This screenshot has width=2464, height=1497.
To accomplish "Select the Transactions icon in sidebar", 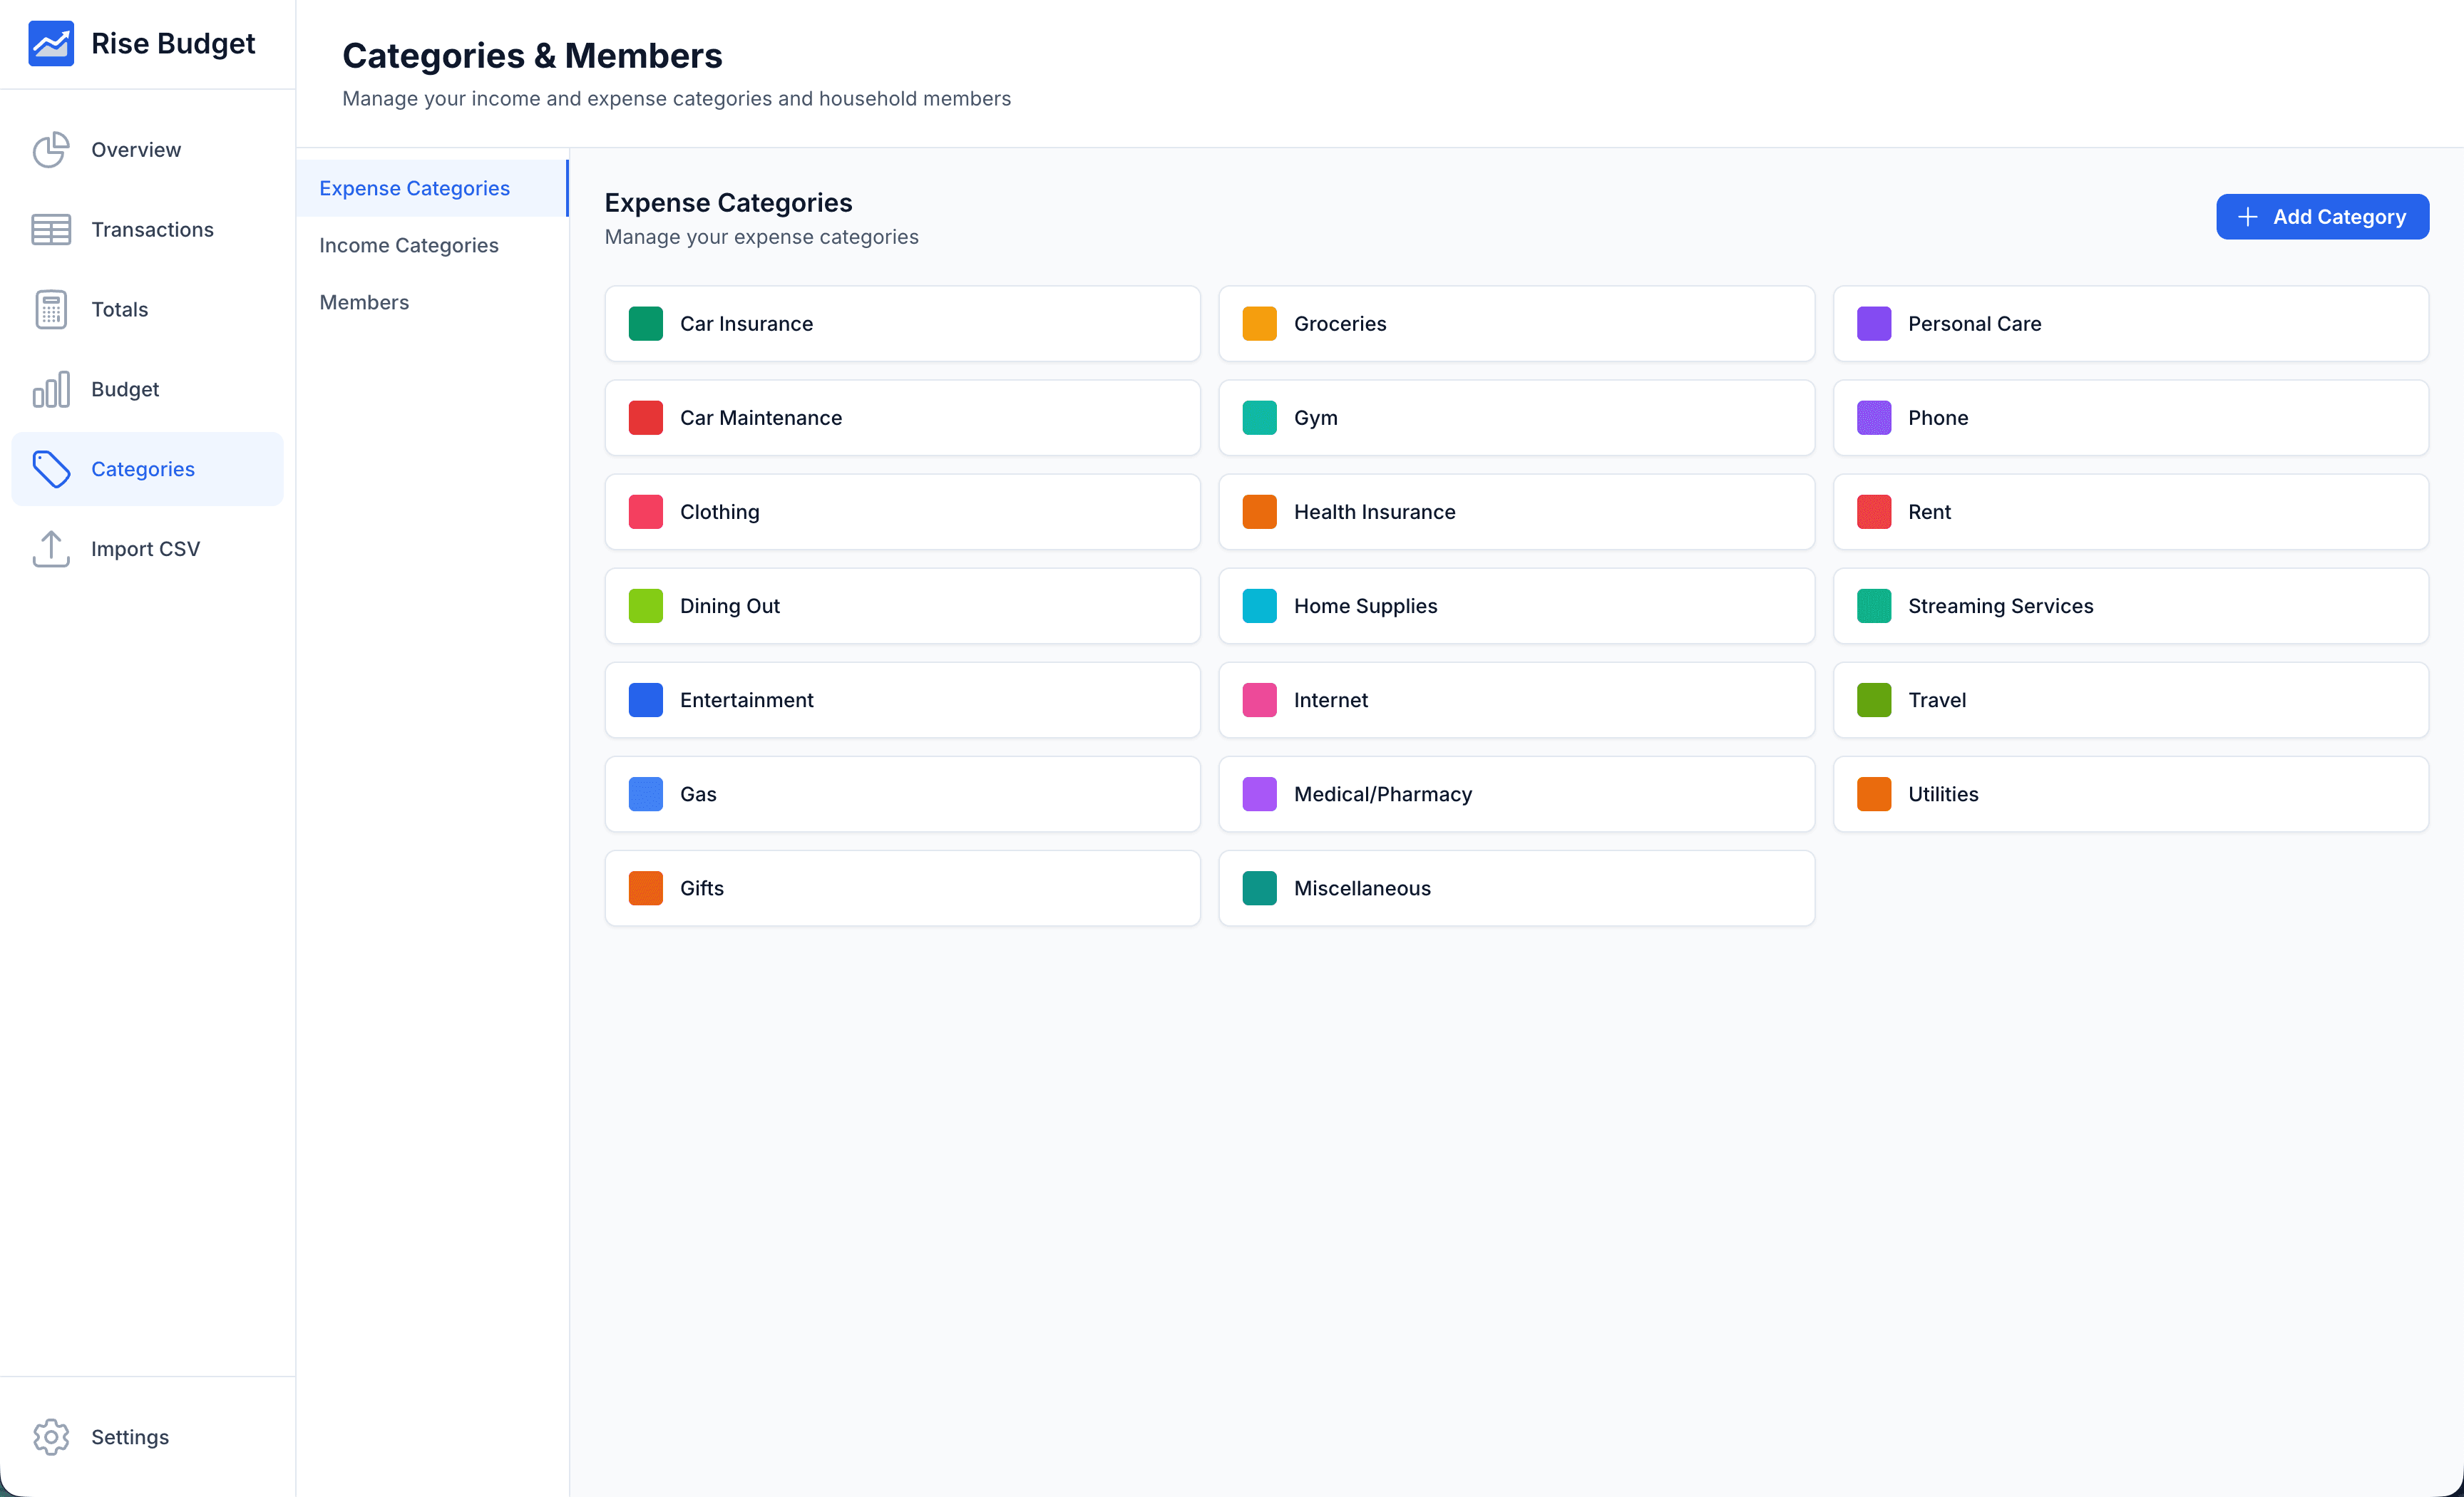I will click(51, 229).
